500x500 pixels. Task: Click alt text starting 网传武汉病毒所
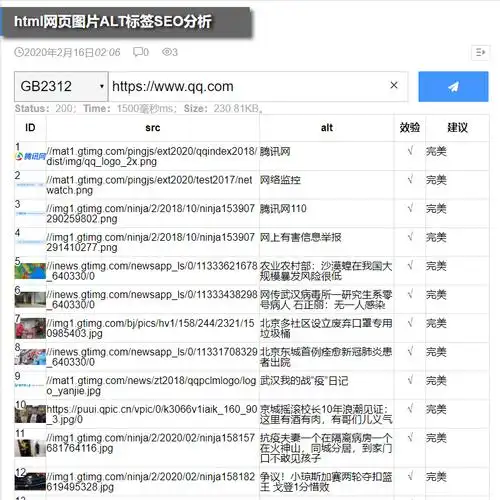326,300
